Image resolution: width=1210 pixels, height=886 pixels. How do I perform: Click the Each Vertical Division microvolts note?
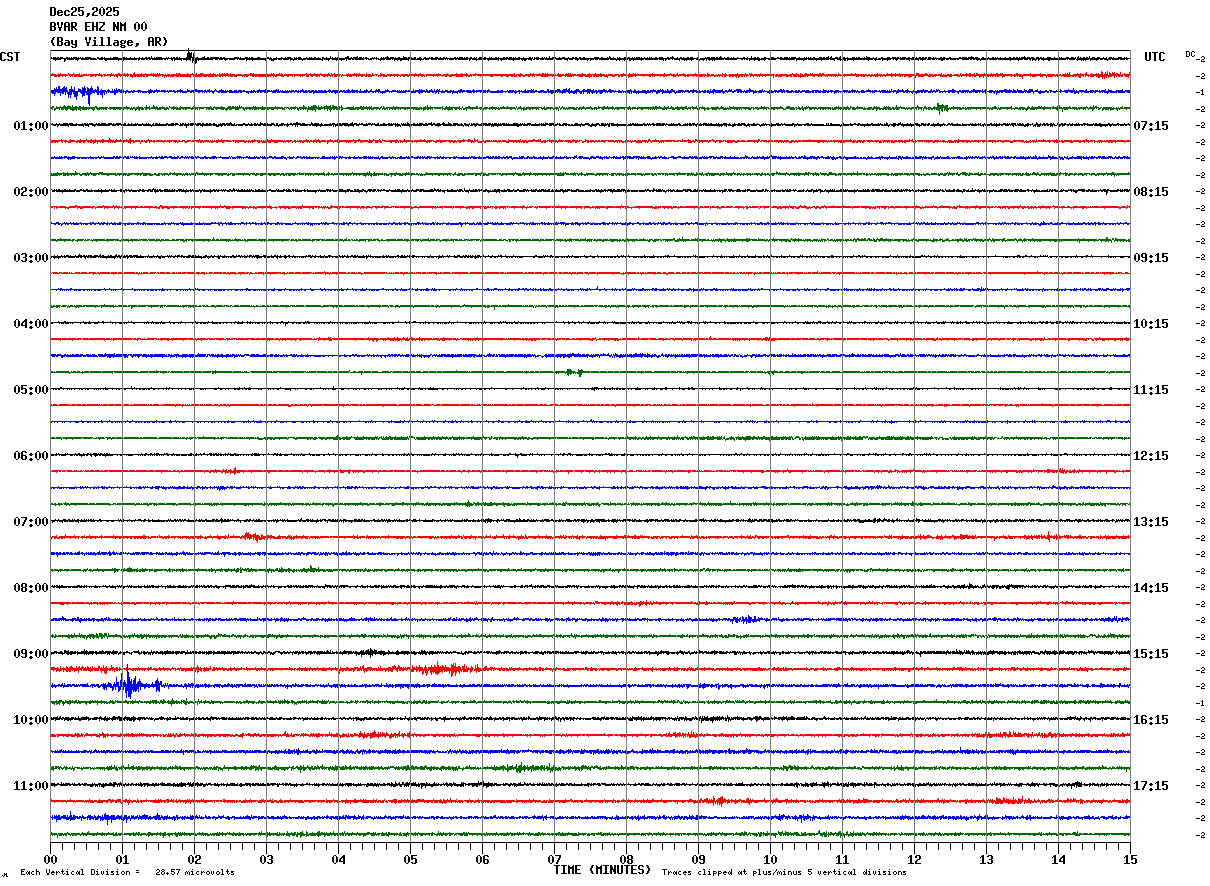click(127, 873)
